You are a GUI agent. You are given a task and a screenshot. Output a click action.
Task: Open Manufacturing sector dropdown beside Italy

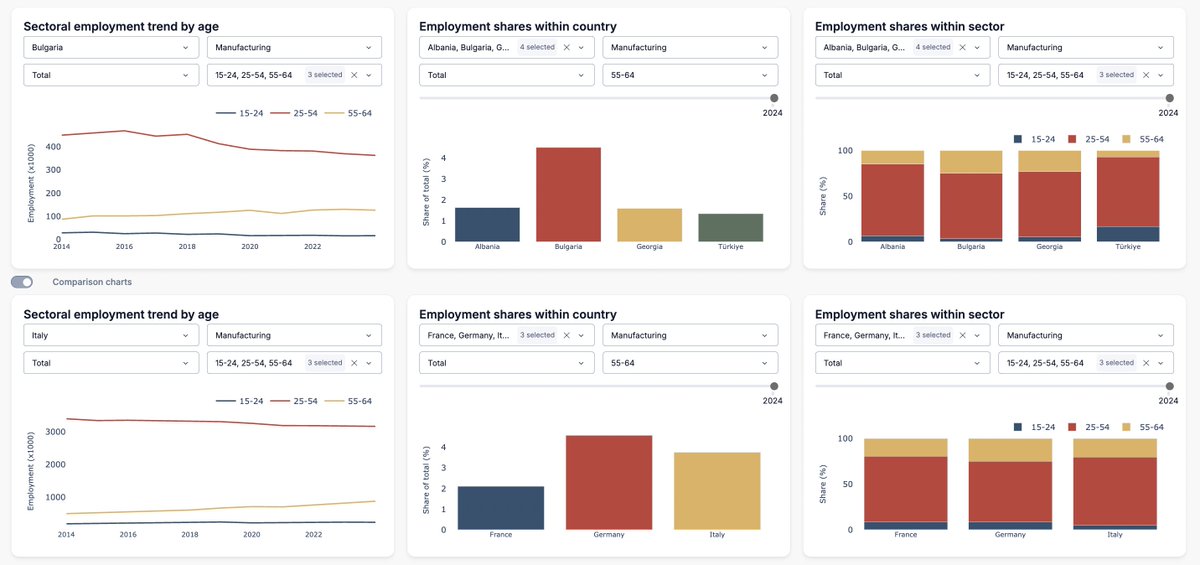click(x=294, y=335)
